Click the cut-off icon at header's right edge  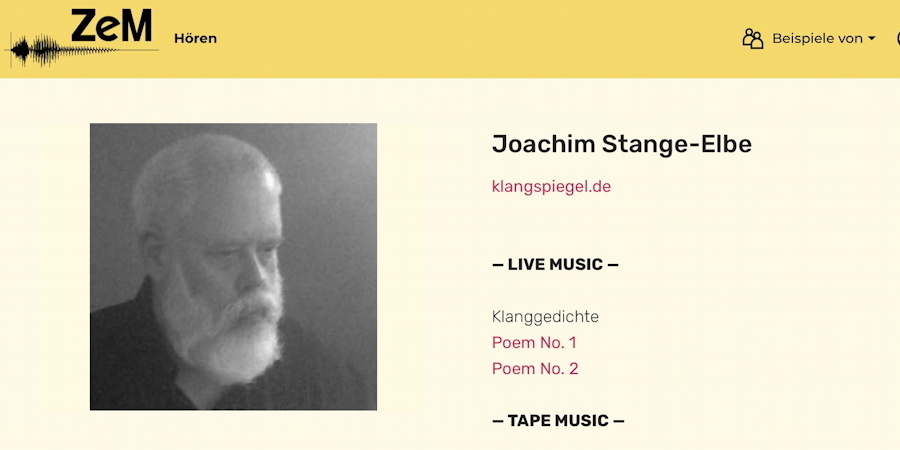coord(897,38)
